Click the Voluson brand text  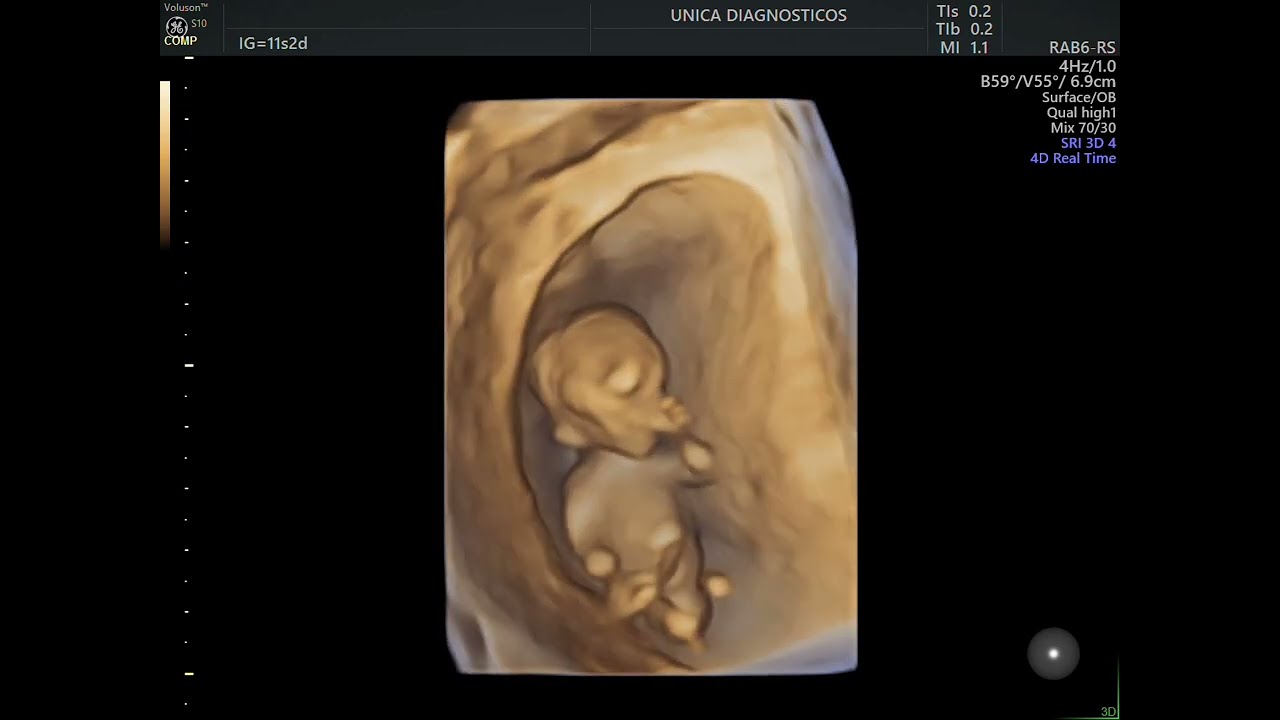(x=186, y=7)
